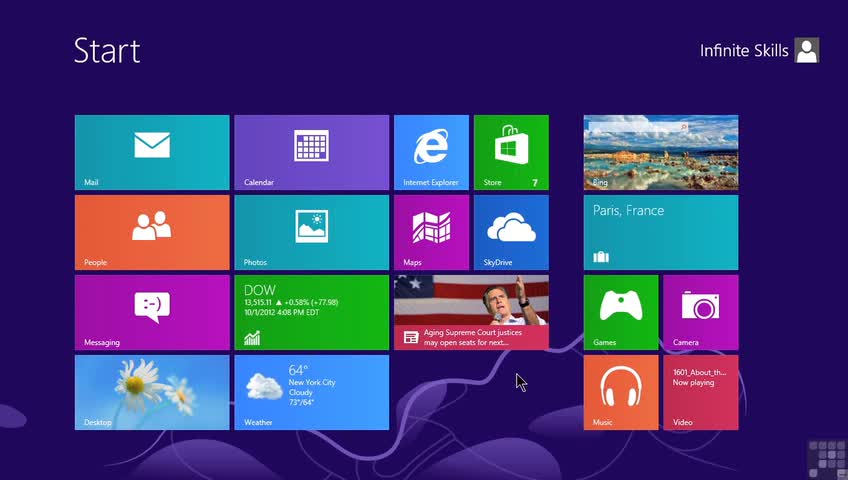Viewport: 848px width, 480px height.
Task: Open the Desktop tile
Action: tap(152, 392)
